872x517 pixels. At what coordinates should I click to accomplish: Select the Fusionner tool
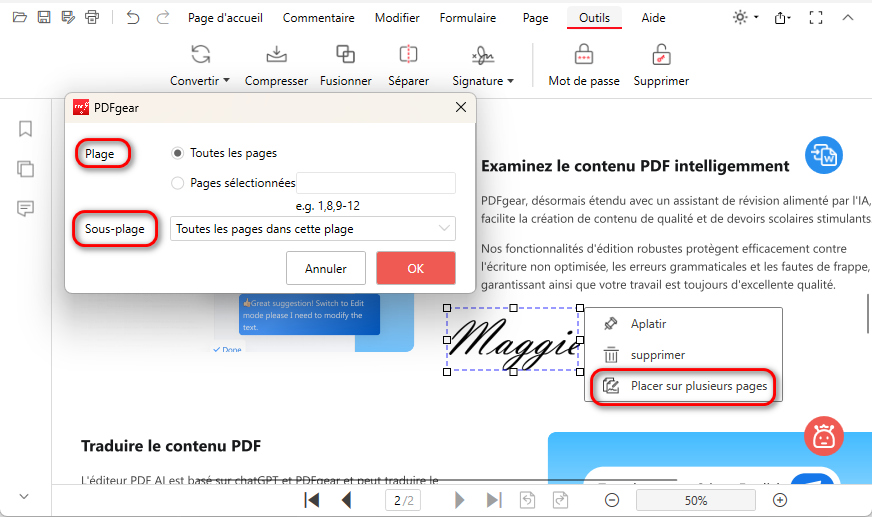pyautogui.click(x=345, y=65)
